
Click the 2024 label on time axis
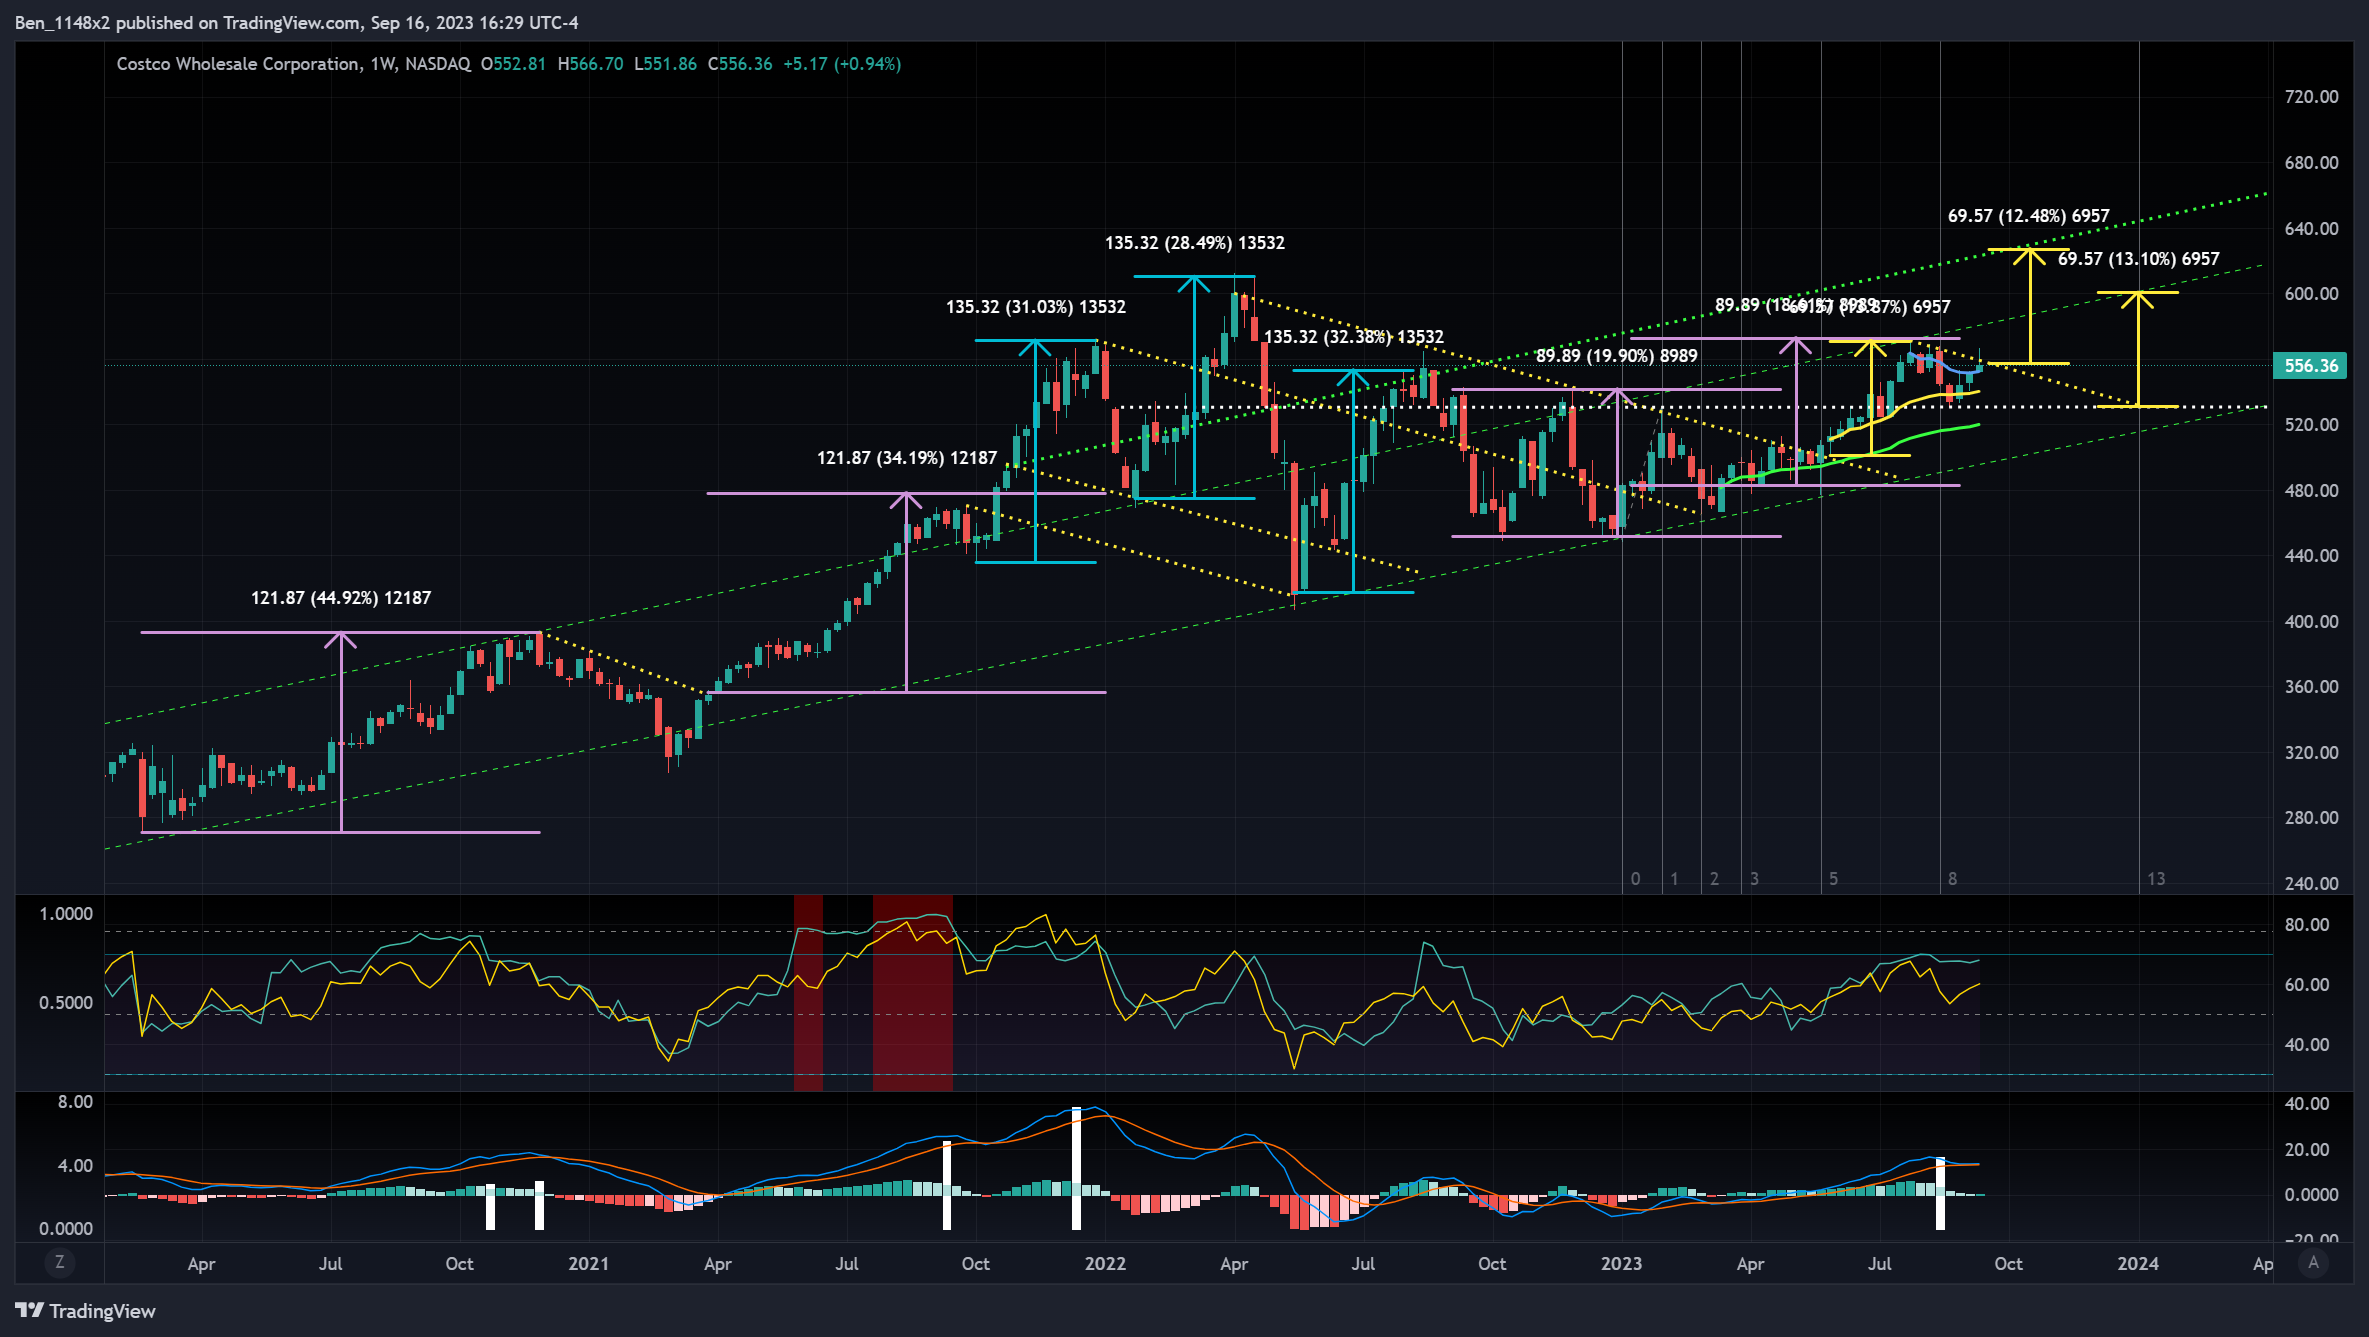2138,1264
